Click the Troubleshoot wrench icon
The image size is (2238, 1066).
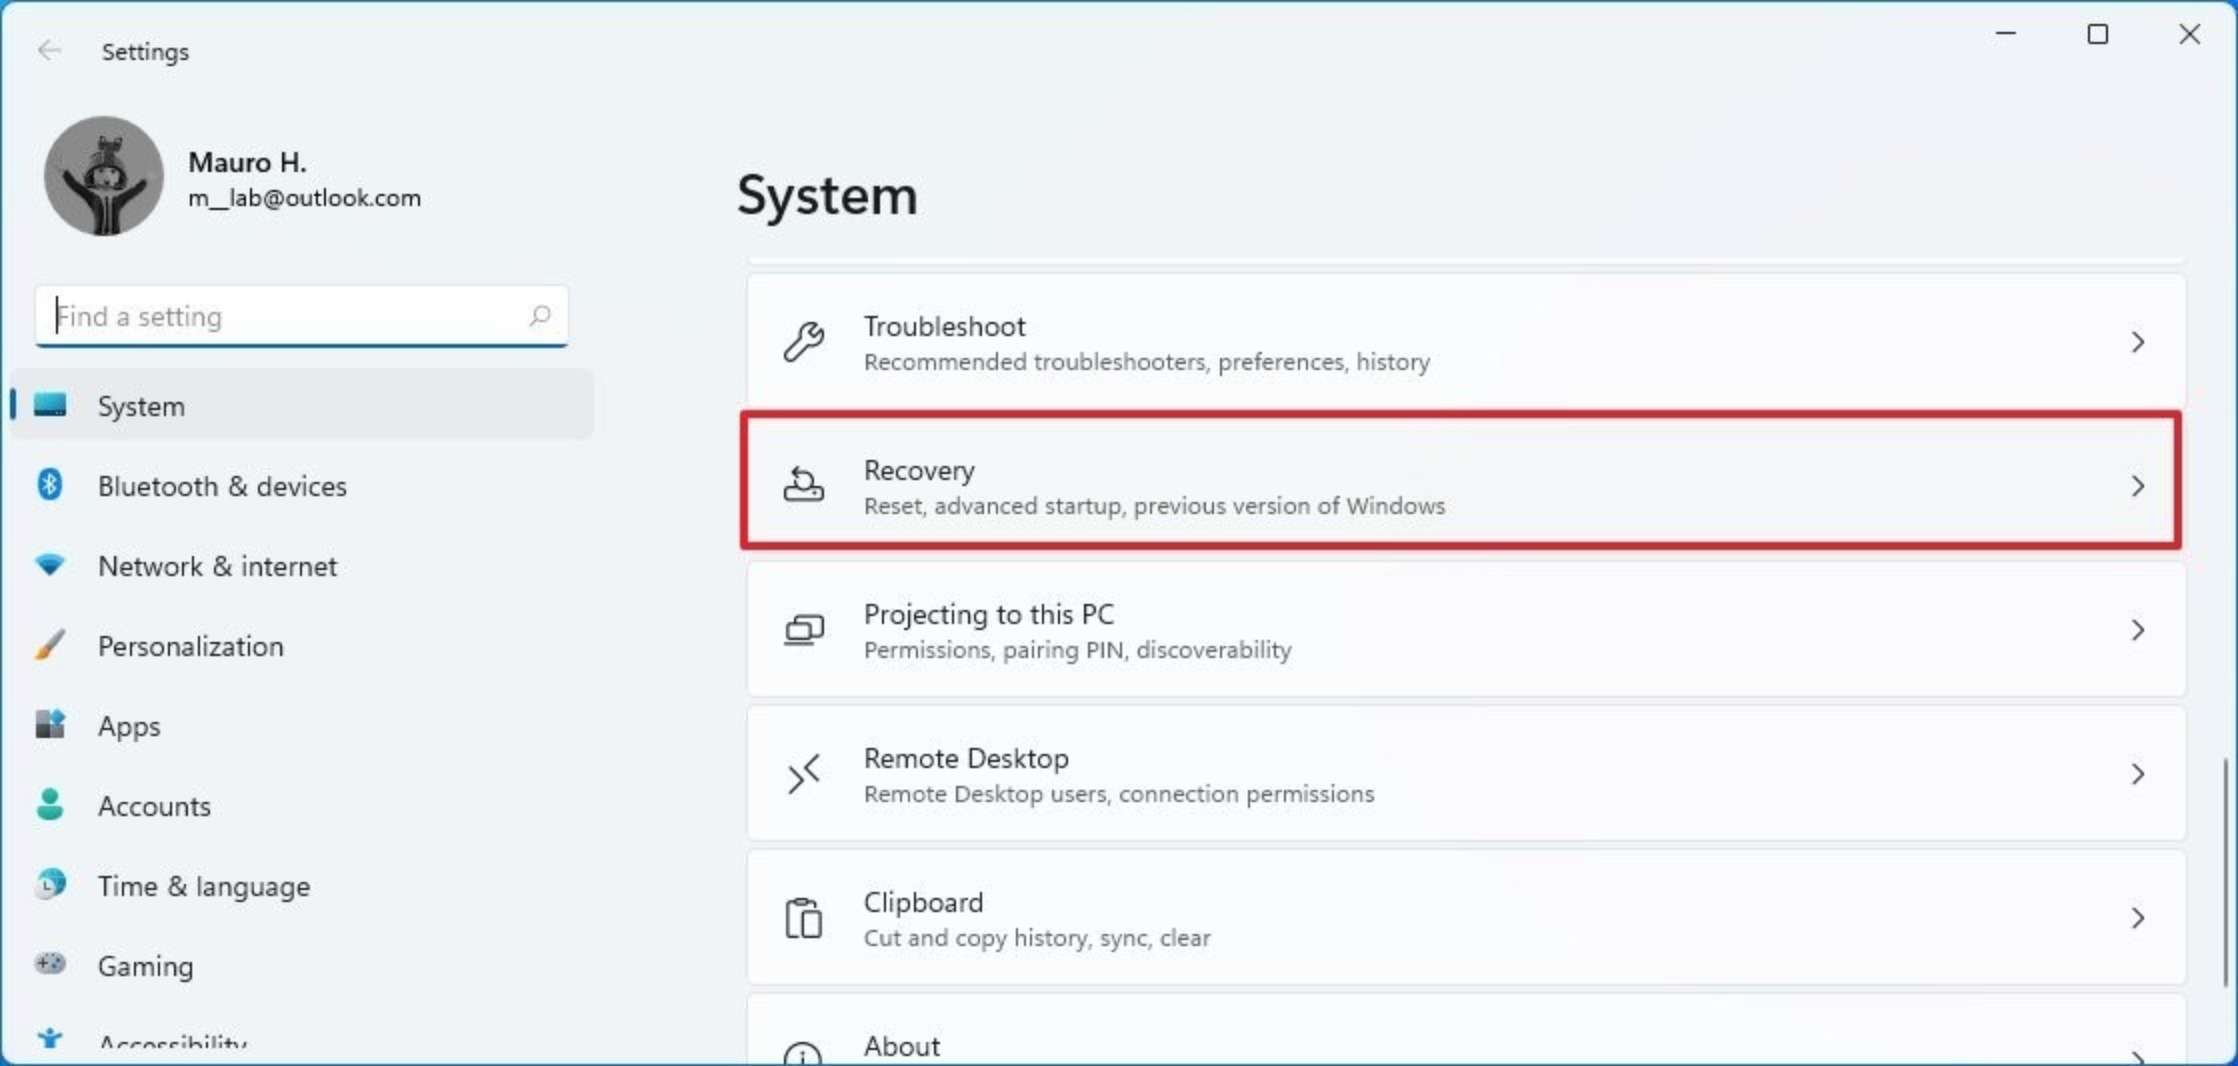tap(804, 342)
